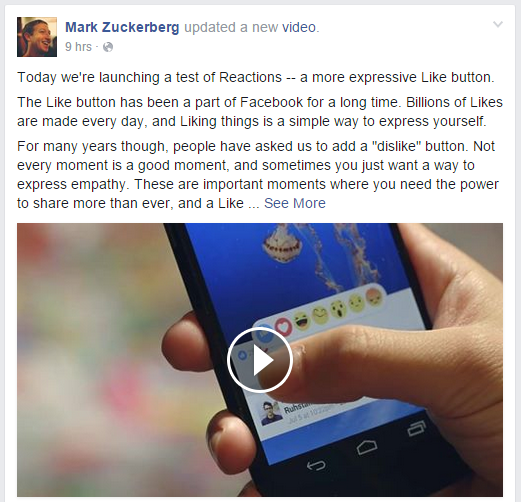Click the "9 hrs" timestamp
Screen dimensions: 521x502
point(78,47)
